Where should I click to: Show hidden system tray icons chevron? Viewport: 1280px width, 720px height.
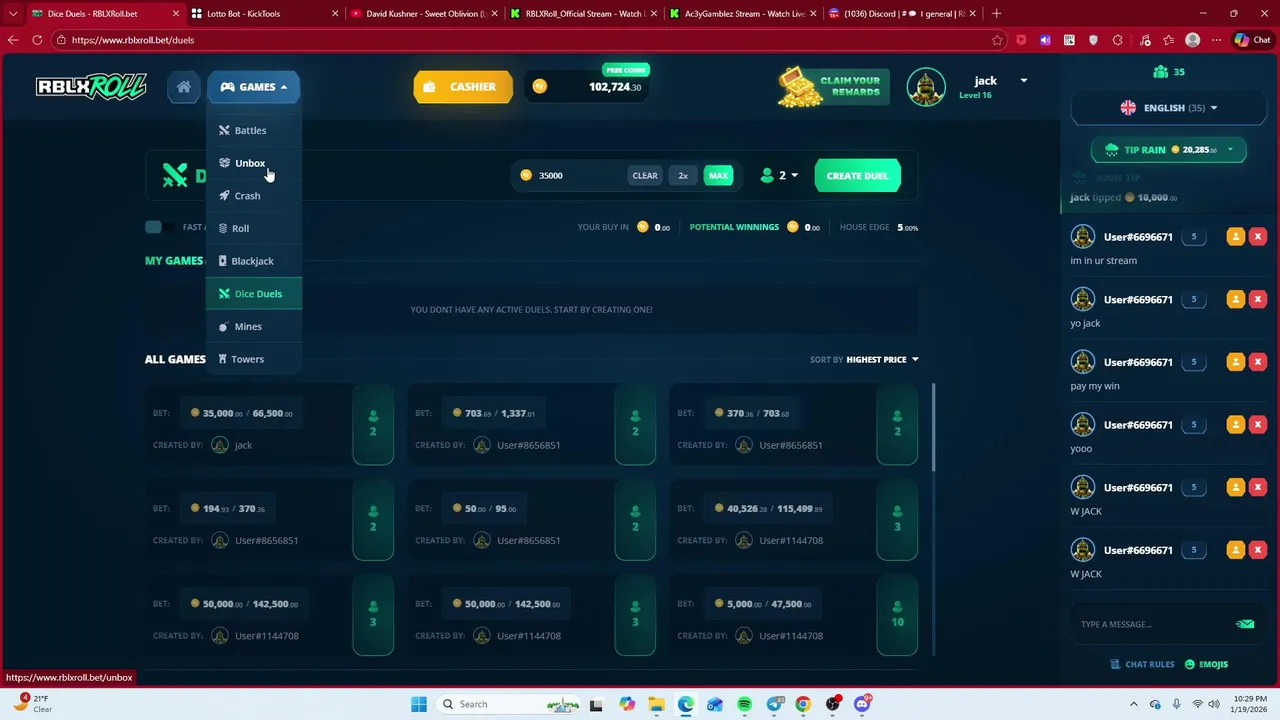(x=1134, y=704)
